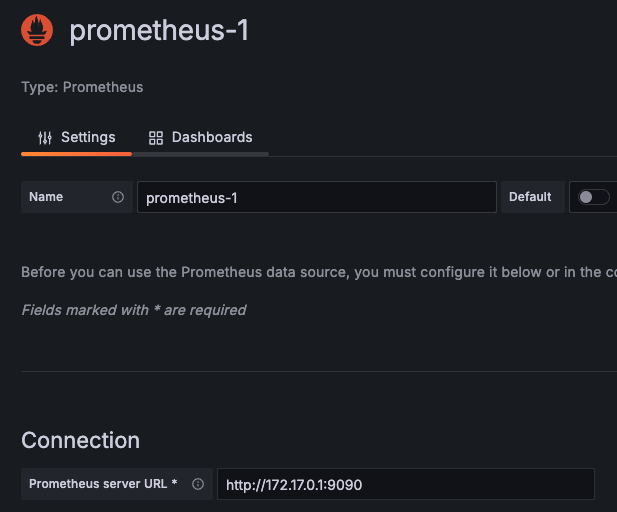Screen dimensions: 617x512
Task: Click the 'Fields marked with * are required' note
Action: click(134, 310)
